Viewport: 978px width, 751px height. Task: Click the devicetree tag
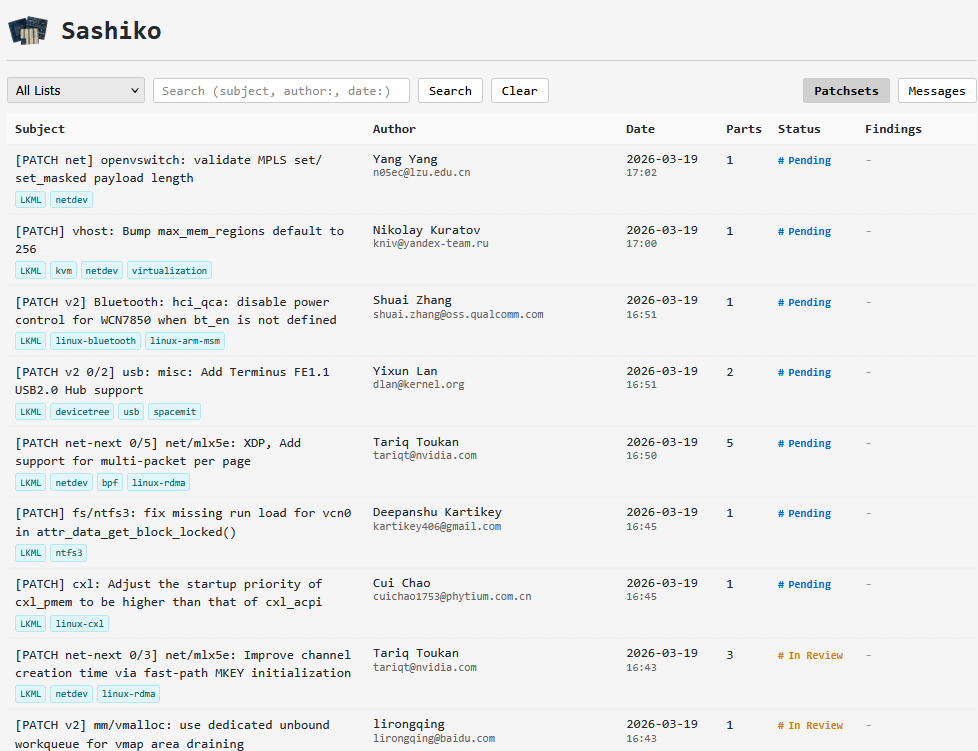(x=81, y=411)
